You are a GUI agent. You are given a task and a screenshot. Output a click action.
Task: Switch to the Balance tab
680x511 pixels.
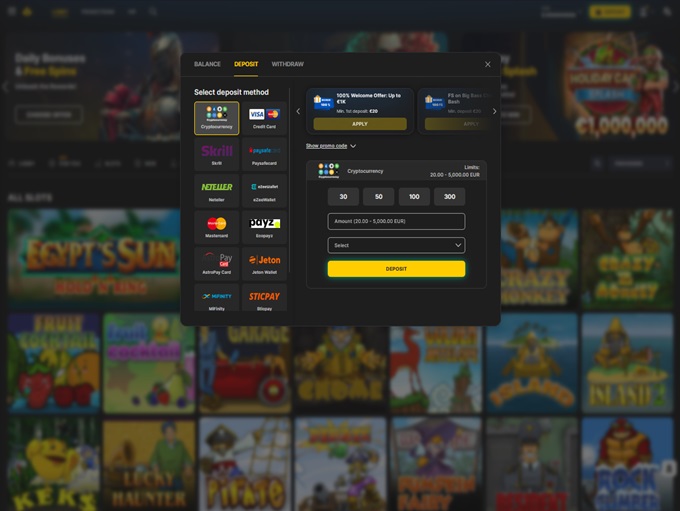pyautogui.click(x=207, y=64)
